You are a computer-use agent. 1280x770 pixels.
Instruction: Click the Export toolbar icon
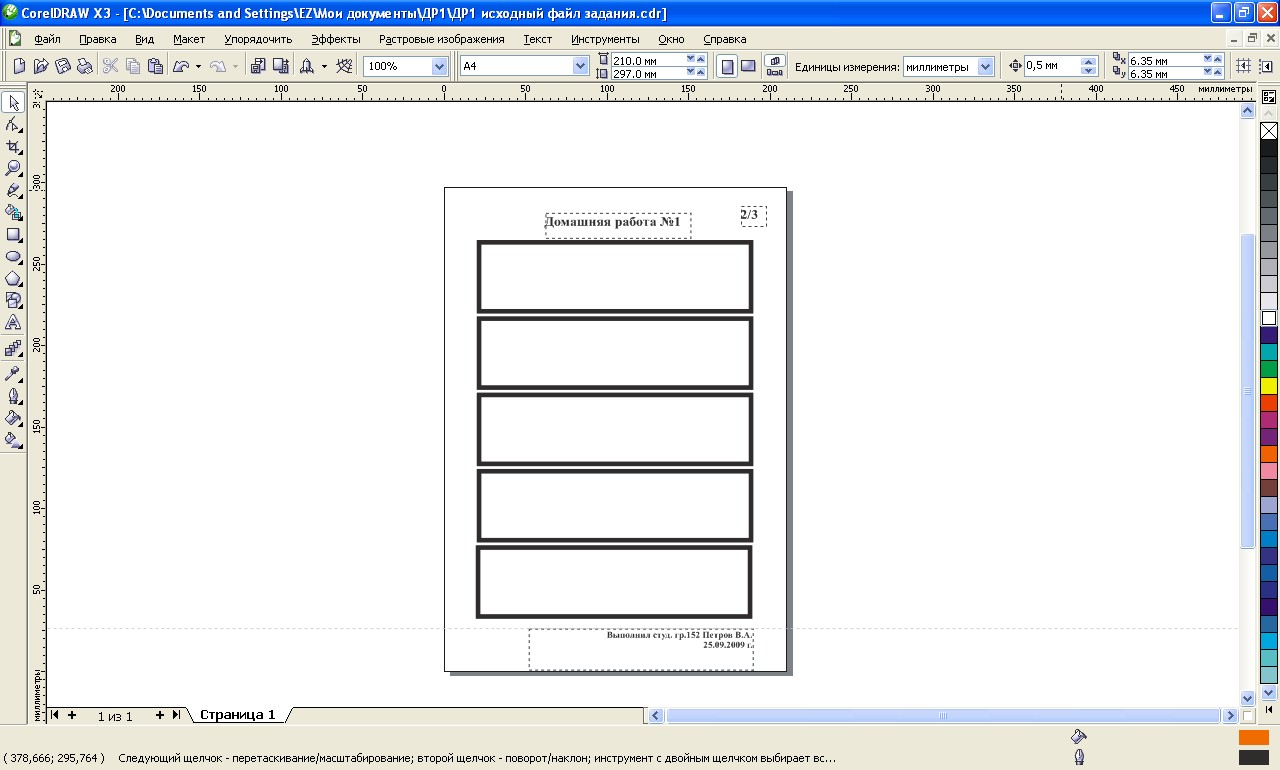[x=280, y=66]
